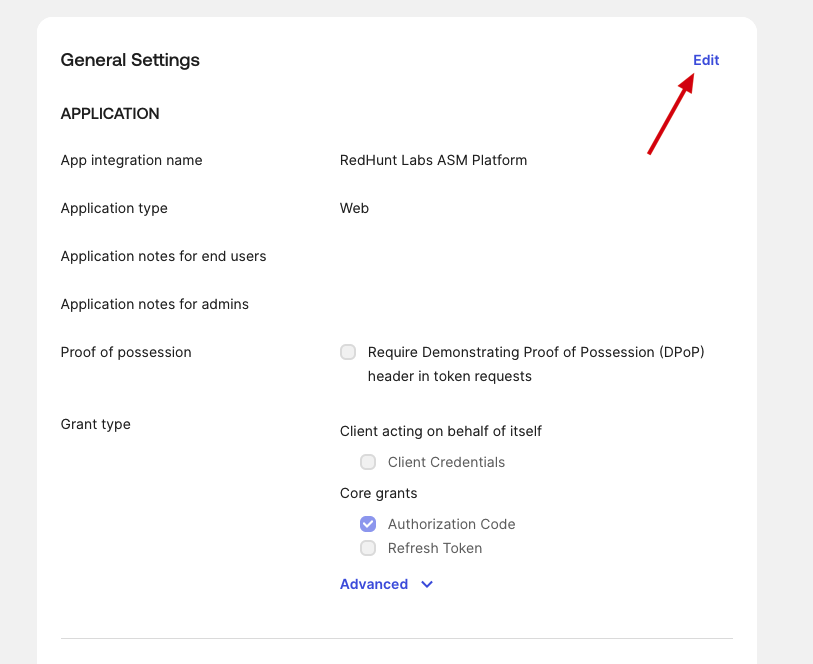Click the Application type label
The height and width of the screenshot is (664, 813).
point(114,208)
